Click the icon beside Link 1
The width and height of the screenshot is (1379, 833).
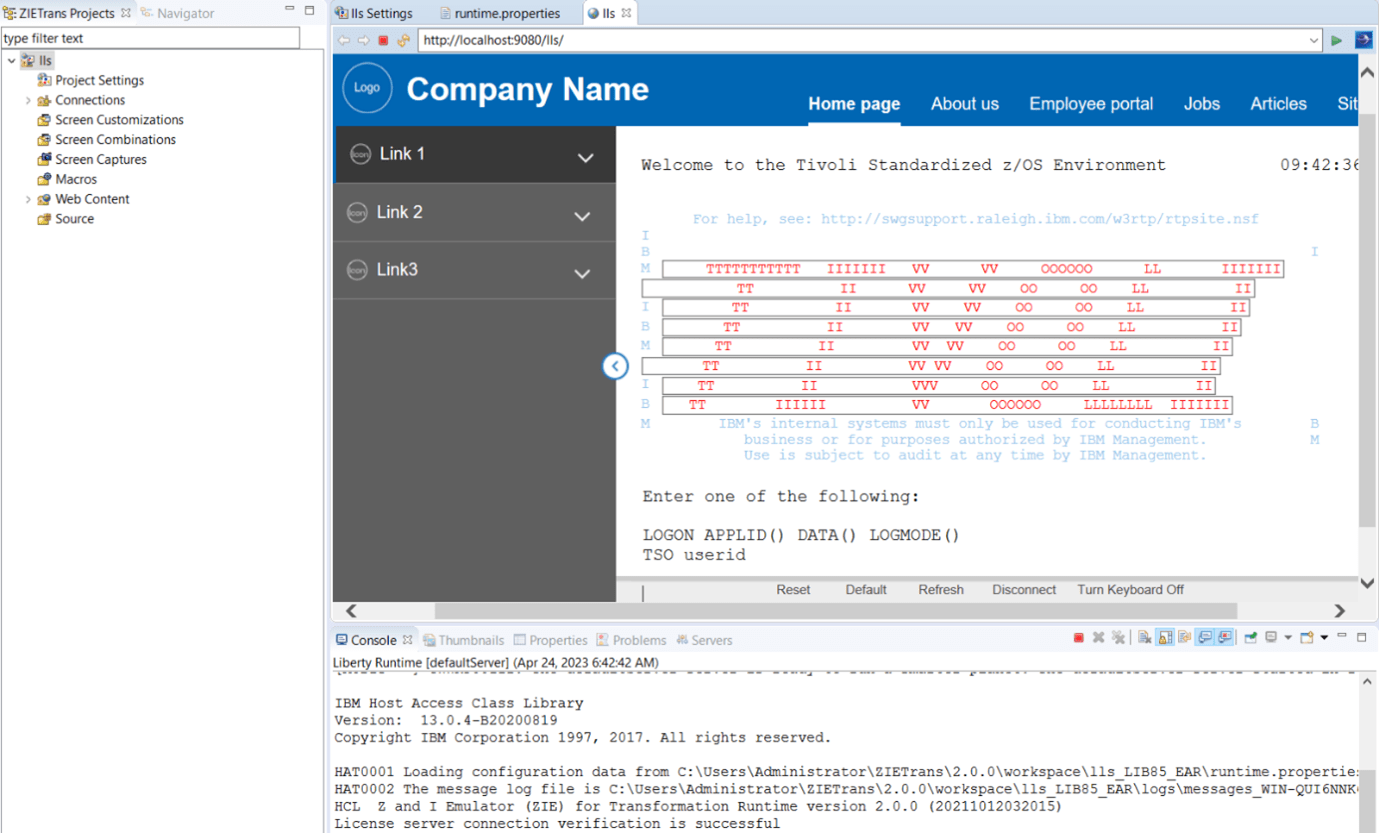[x=361, y=154]
